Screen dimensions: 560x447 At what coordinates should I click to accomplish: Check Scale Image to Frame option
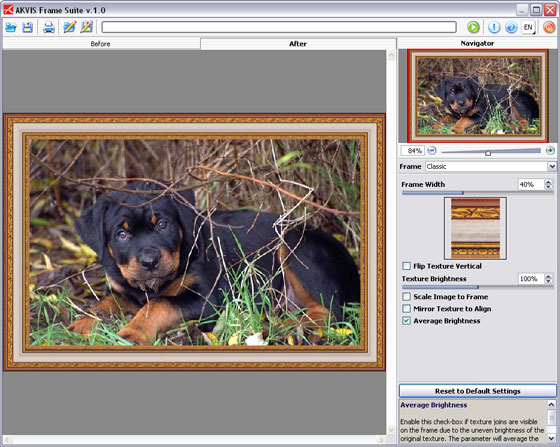point(406,296)
